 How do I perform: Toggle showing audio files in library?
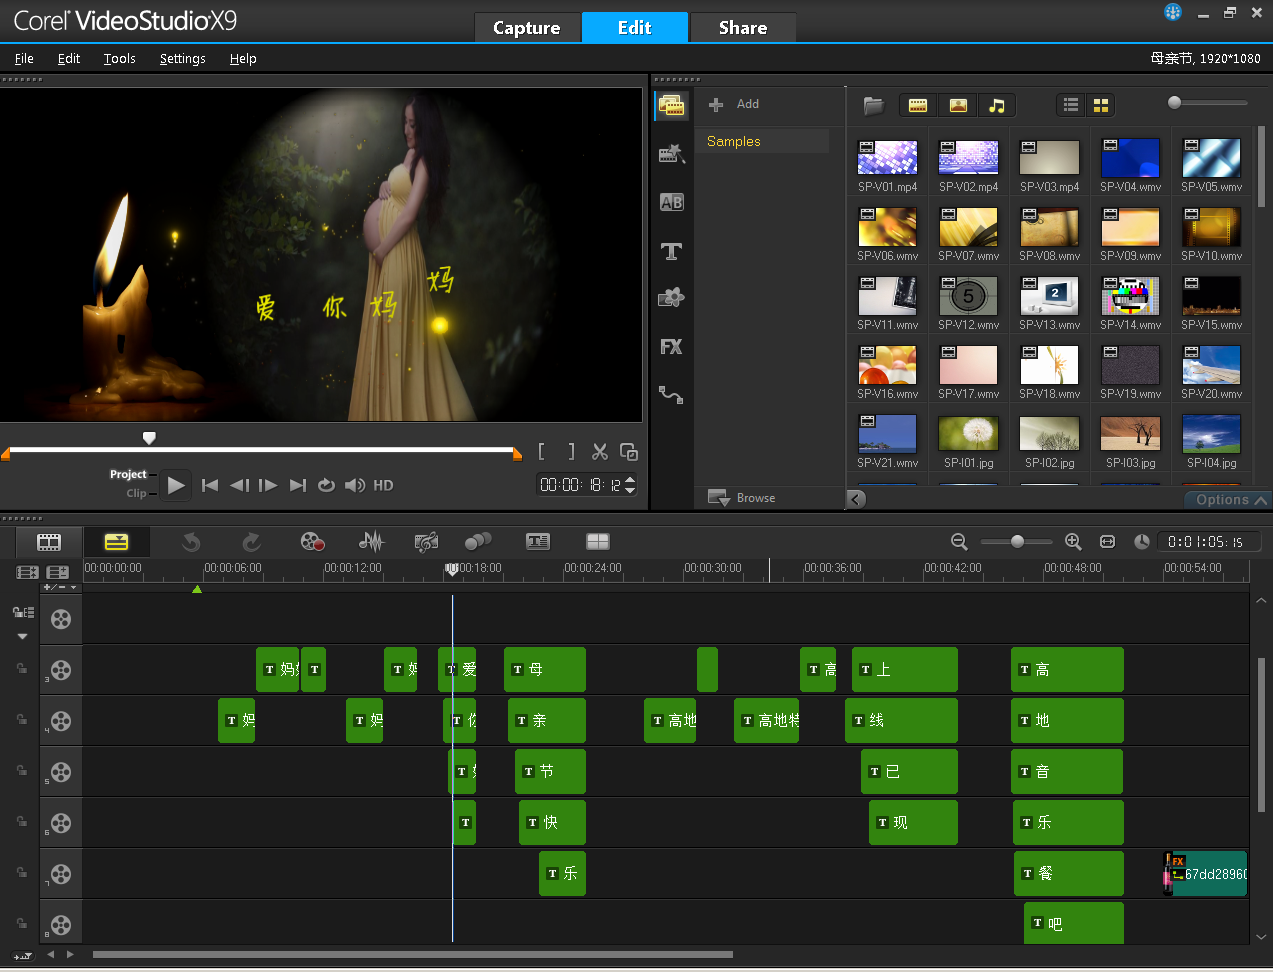(x=997, y=105)
